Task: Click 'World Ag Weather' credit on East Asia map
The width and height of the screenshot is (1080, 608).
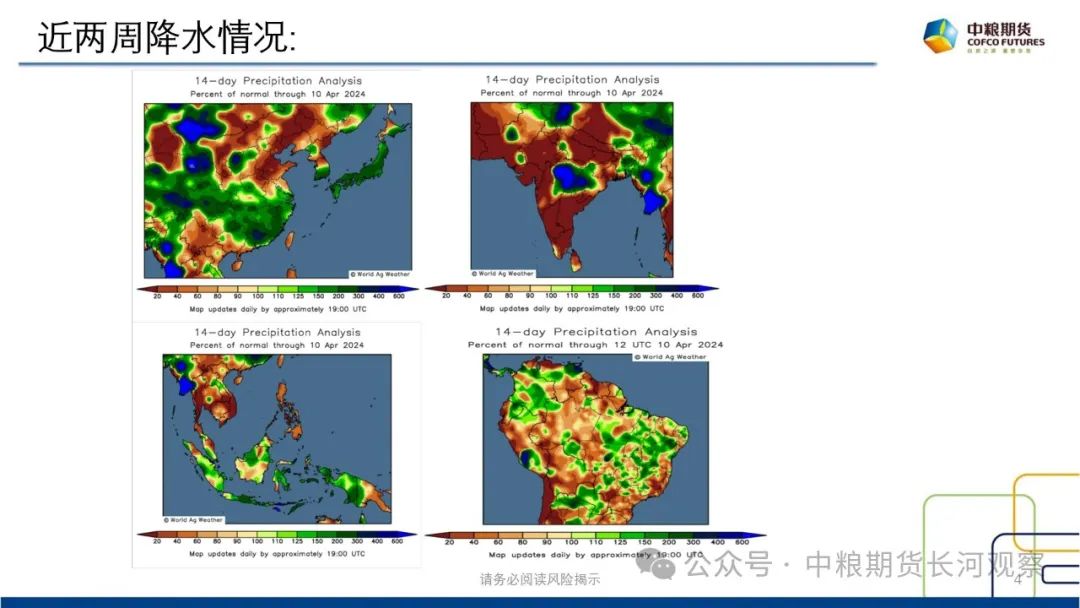Action: pos(380,274)
